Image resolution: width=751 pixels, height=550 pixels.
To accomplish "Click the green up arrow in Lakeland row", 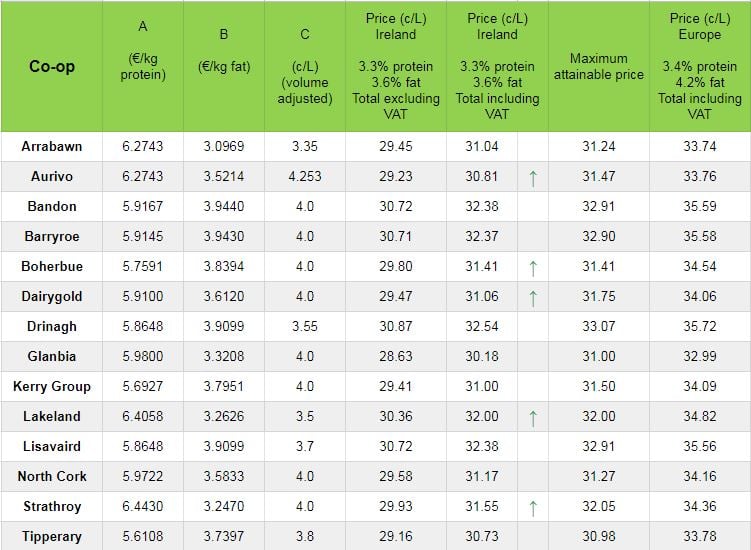I will pyautogui.click(x=533, y=417).
